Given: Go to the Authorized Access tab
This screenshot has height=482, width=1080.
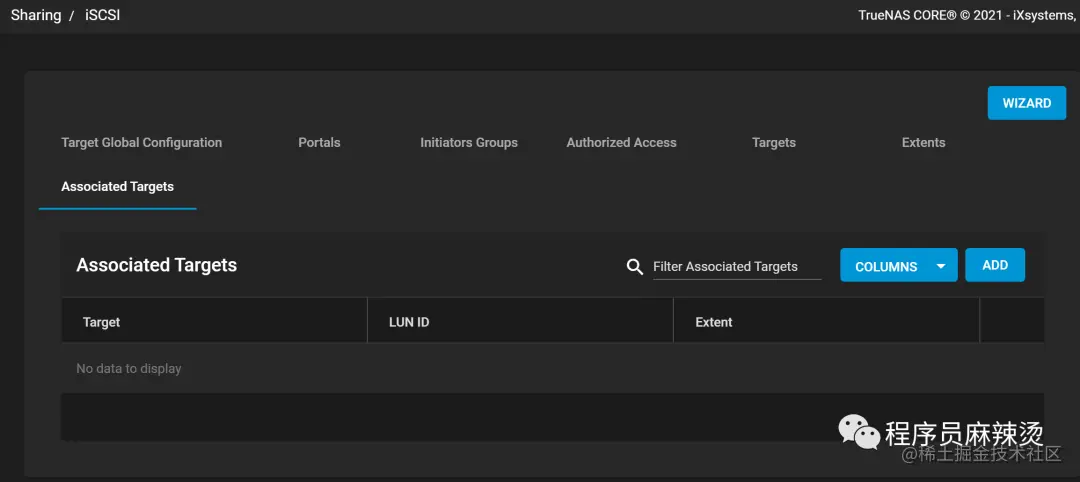Looking at the screenshot, I should (x=621, y=143).
